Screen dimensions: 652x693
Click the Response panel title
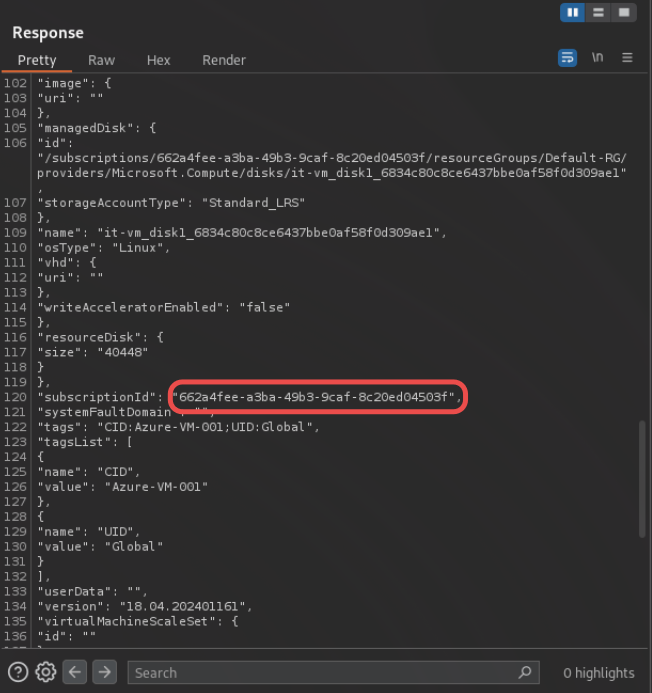tap(48, 32)
